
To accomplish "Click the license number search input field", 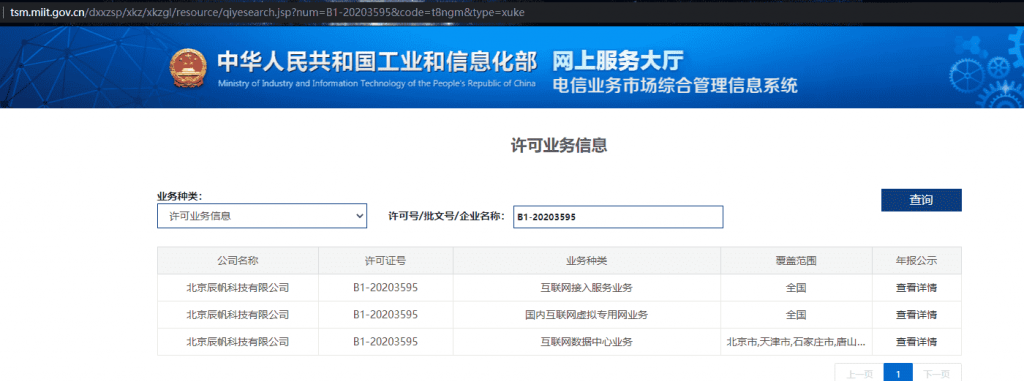I will [618, 217].
